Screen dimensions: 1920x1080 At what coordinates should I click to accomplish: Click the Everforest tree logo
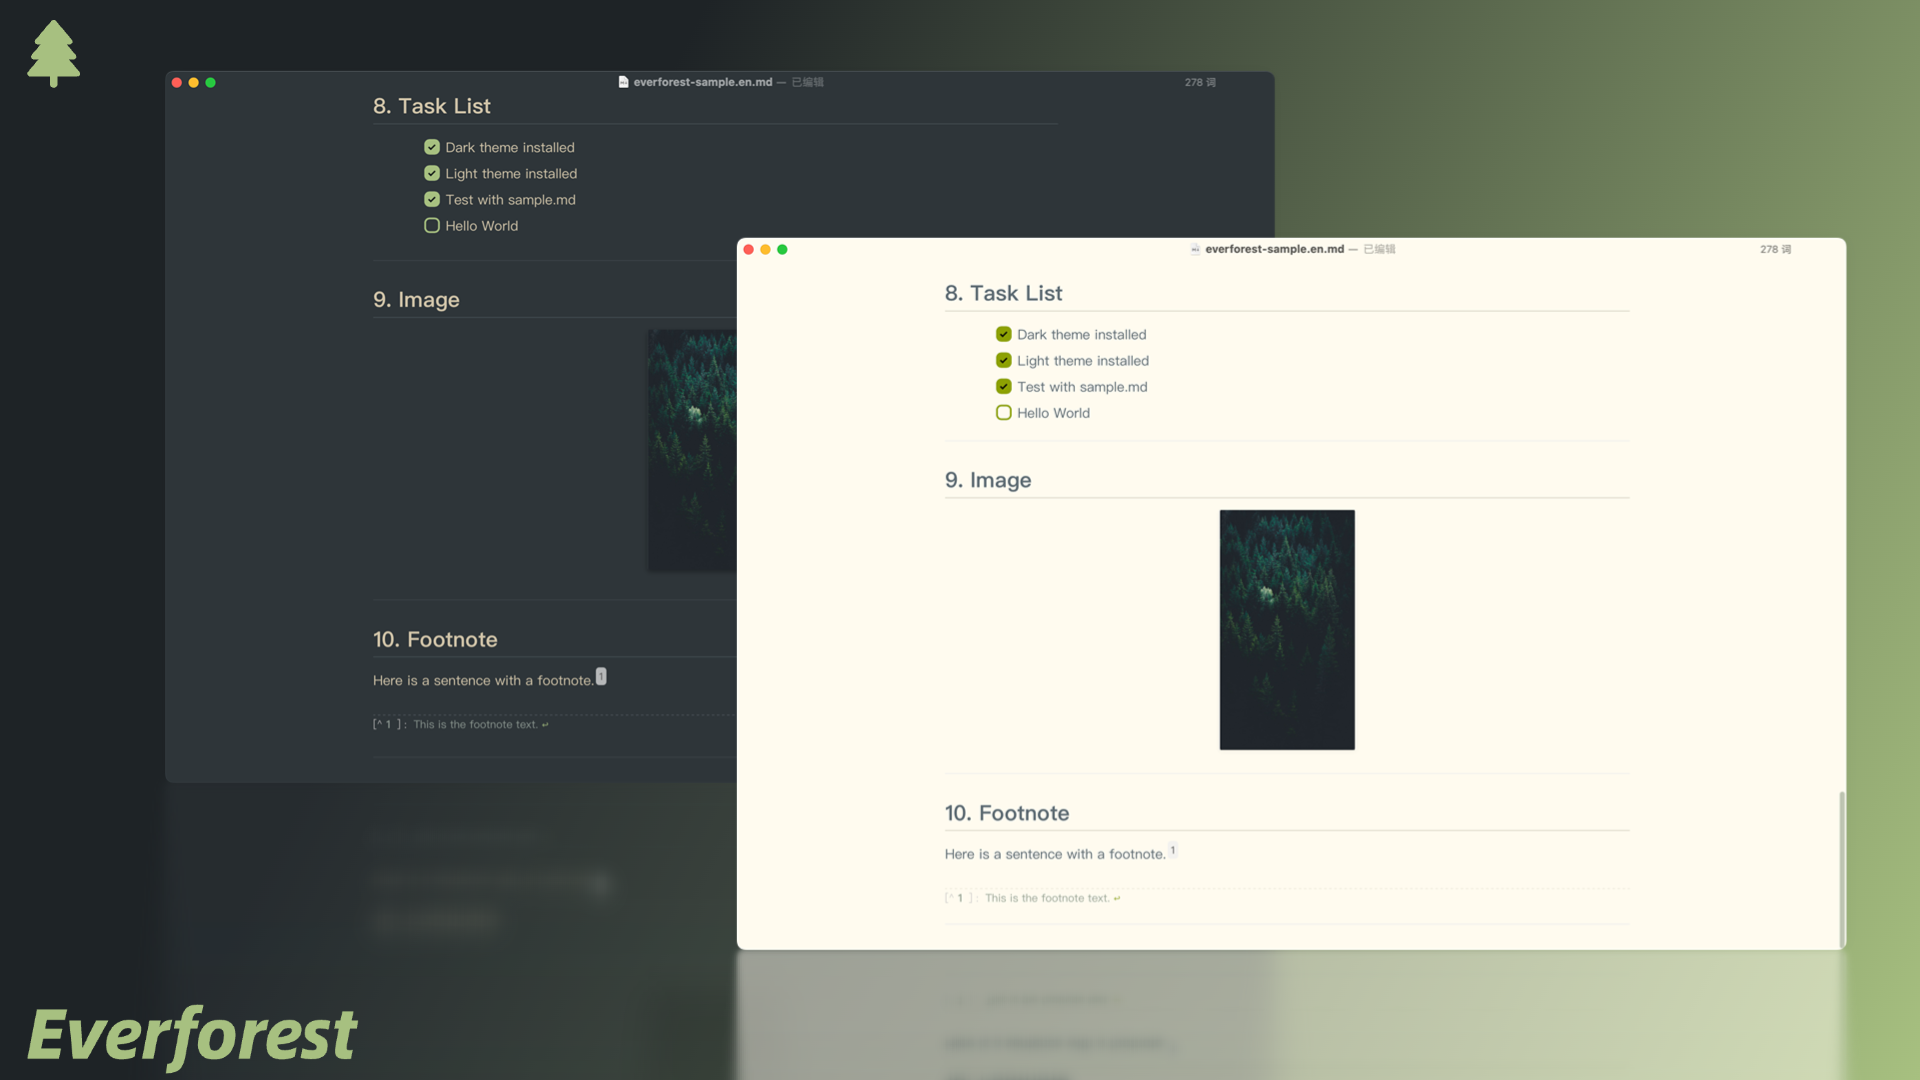click(53, 52)
